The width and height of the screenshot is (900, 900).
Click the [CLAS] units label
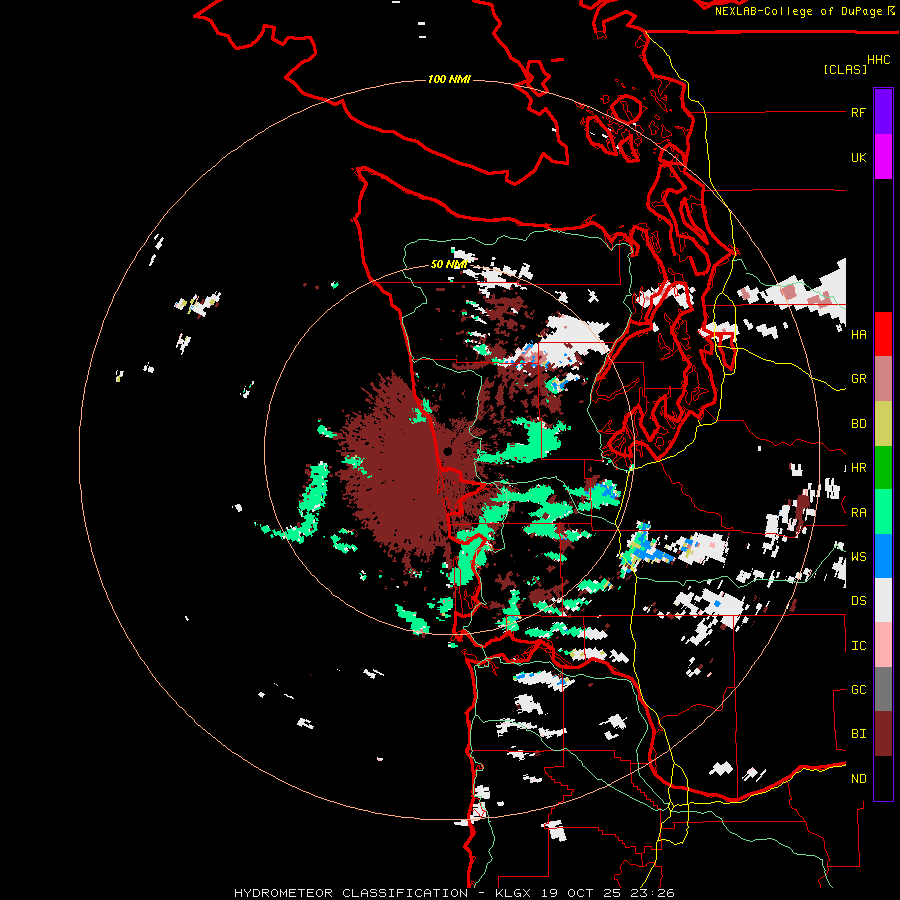pos(845,69)
